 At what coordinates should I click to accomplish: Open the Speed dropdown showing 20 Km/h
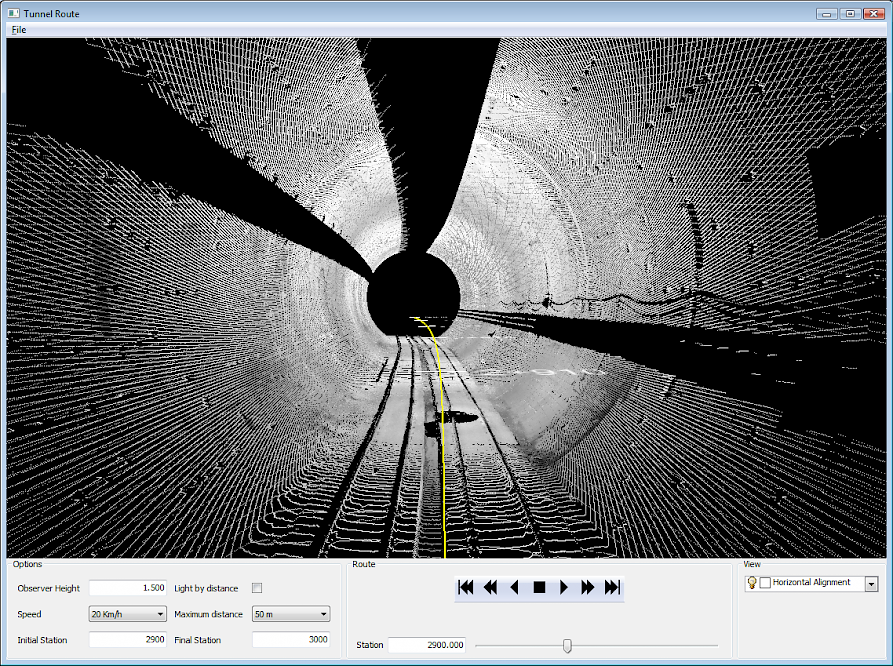coord(127,614)
